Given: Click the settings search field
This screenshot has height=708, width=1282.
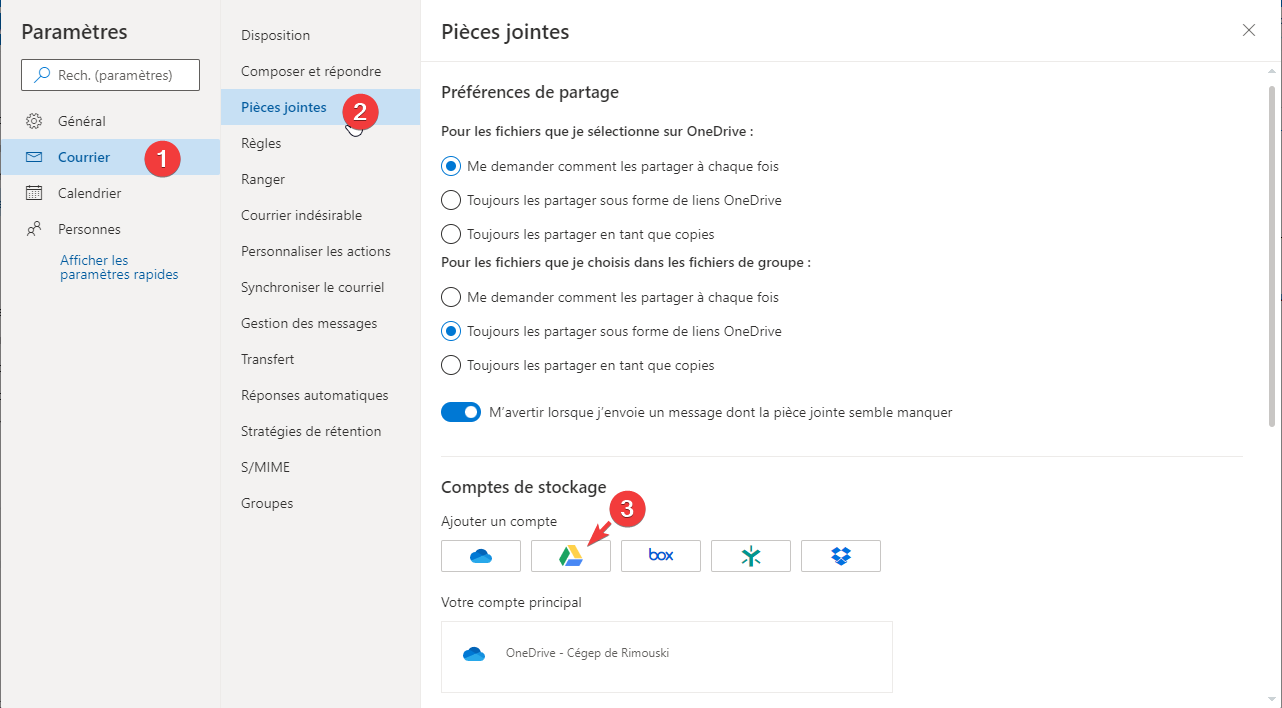Looking at the screenshot, I should pos(110,75).
